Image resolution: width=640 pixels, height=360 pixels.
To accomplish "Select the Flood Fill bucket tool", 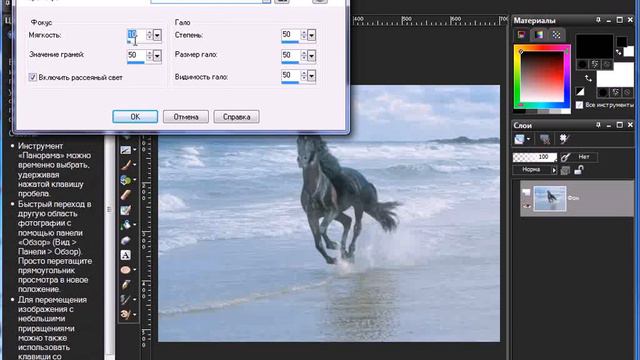I will tap(126, 224).
